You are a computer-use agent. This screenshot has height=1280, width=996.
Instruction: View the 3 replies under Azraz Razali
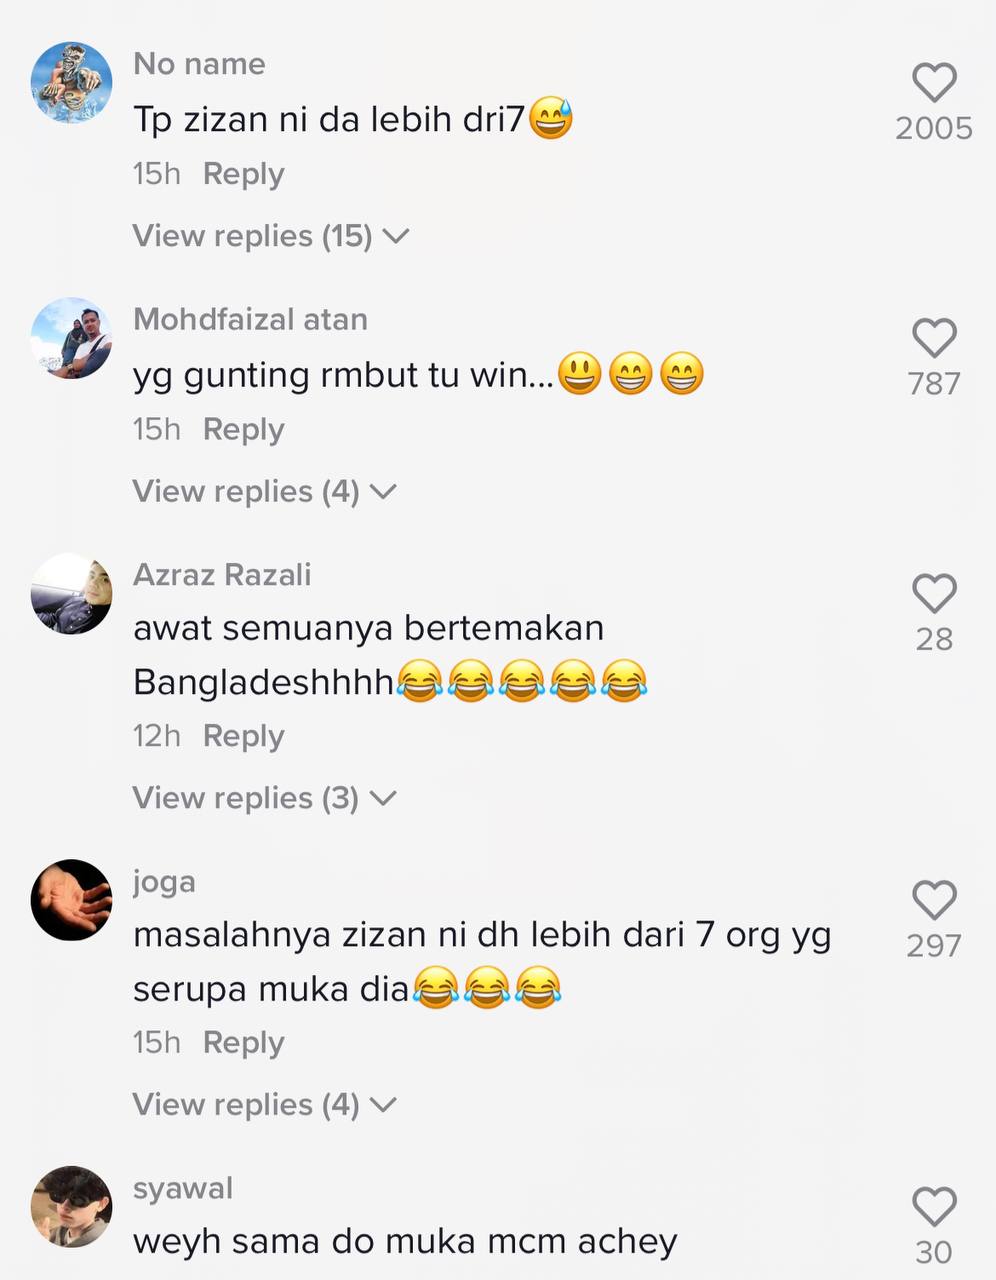(265, 798)
